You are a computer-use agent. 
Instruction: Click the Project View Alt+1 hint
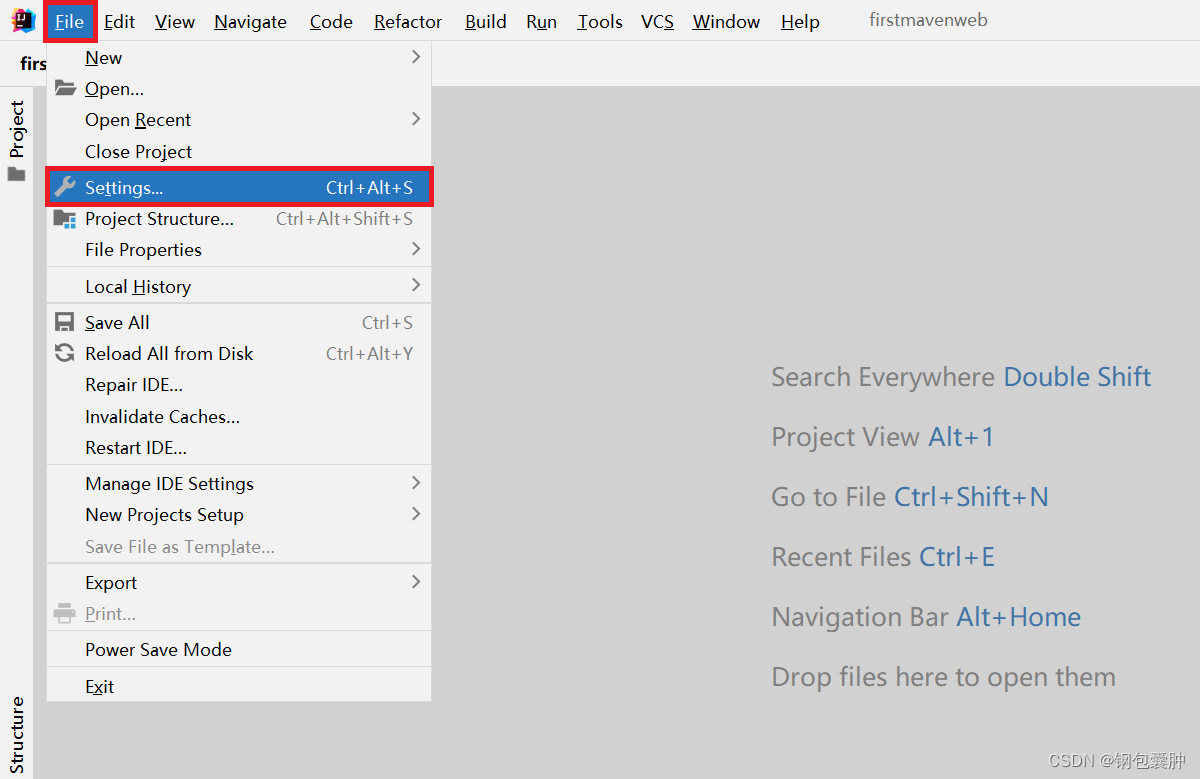(x=883, y=437)
